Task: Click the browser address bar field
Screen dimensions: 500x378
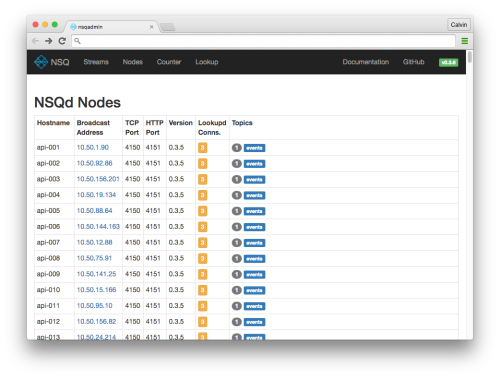Action: [x=263, y=41]
